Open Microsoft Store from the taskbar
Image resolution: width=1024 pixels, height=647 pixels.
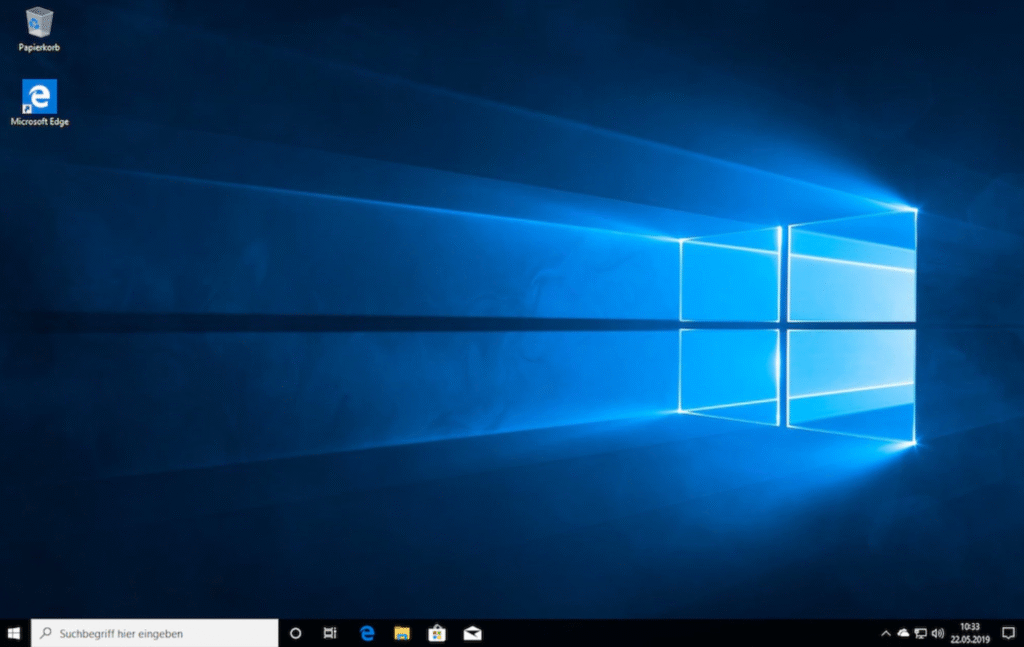coord(437,633)
